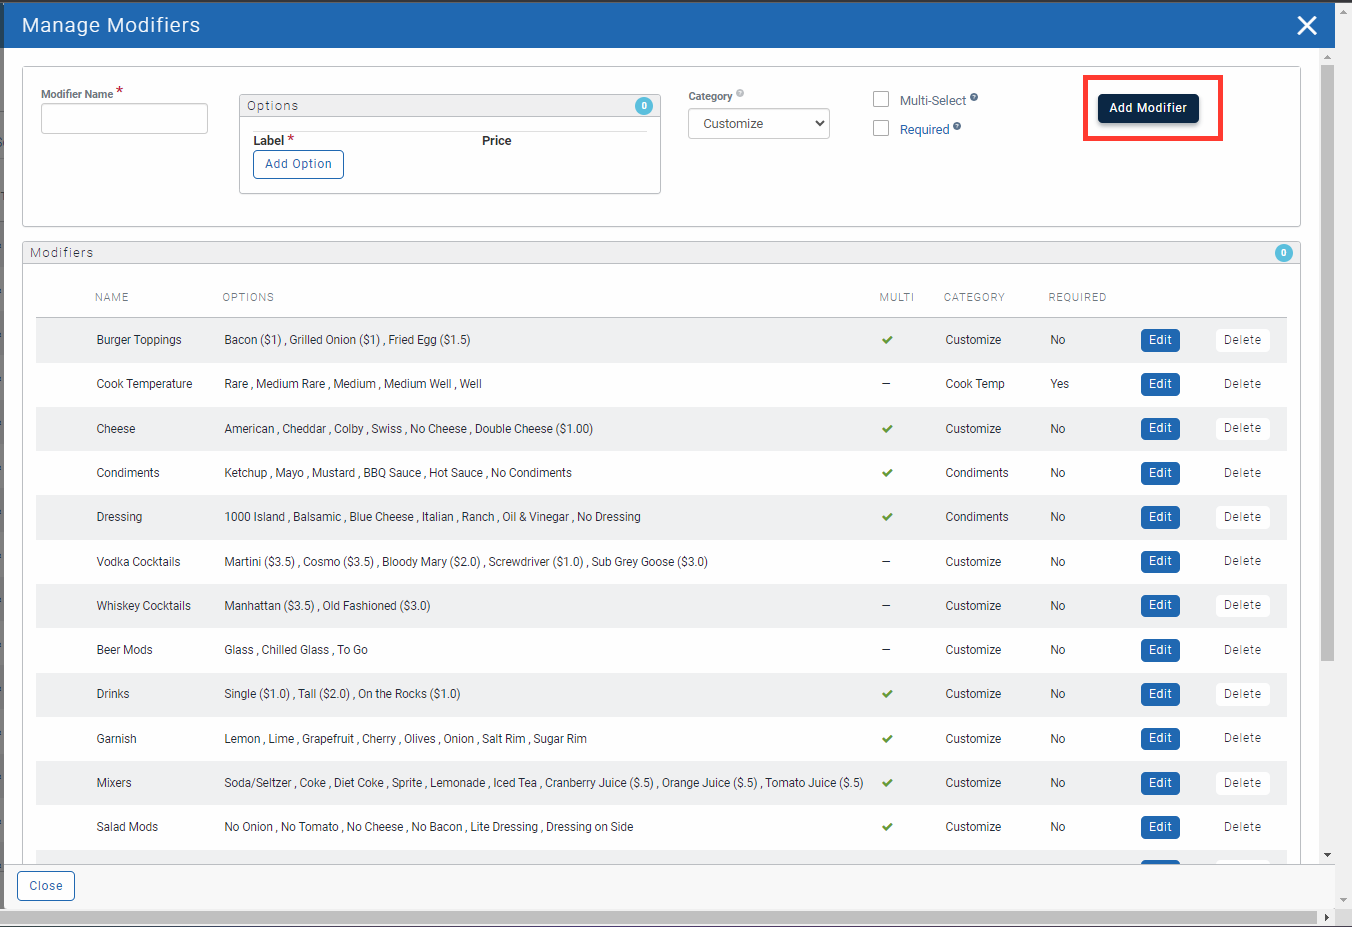Click the Add Option button
Image resolution: width=1352 pixels, height=927 pixels.
(x=298, y=164)
